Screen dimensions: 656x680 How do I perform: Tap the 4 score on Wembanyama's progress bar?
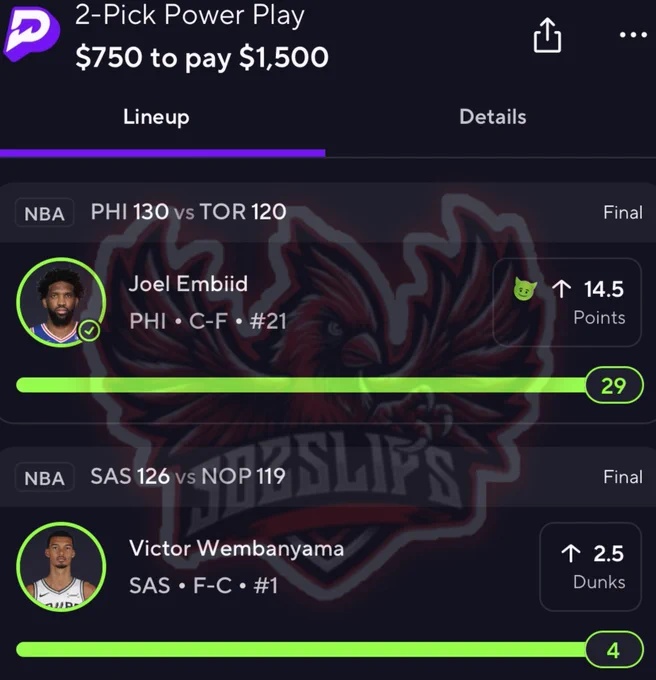pyautogui.click(x=614, y=650)
